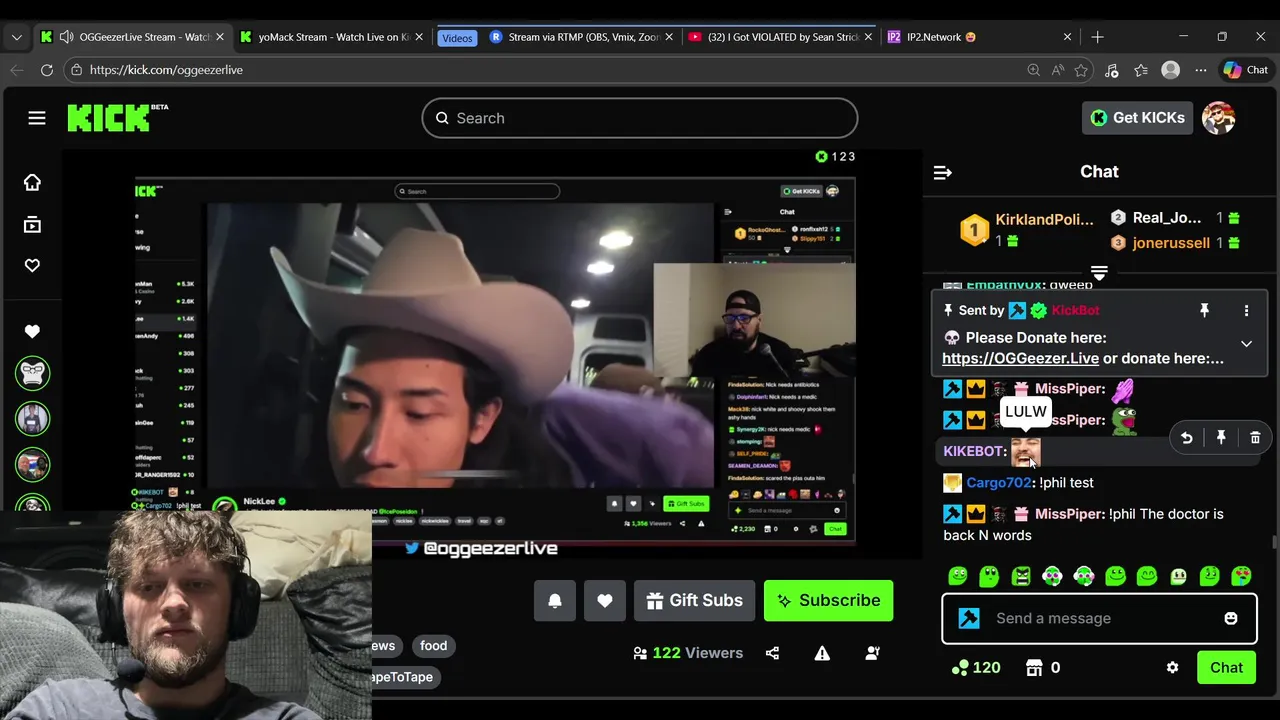The height and width of the screenshot is (720, 1280).
Task: Open browser profile icon
Action: point(1171,70)
